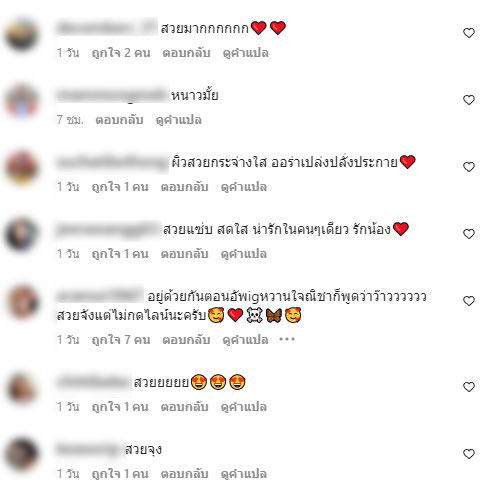Reply to the สวยมากกกกกก comment
The height and width of the screenshot is (502, 483).
coord(186,53)
